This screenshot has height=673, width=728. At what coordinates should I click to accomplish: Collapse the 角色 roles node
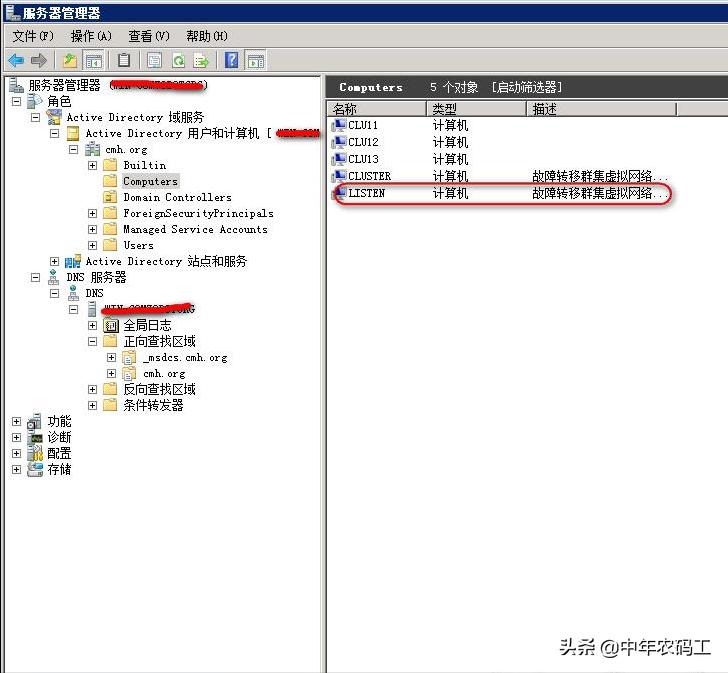pos(16,101)
